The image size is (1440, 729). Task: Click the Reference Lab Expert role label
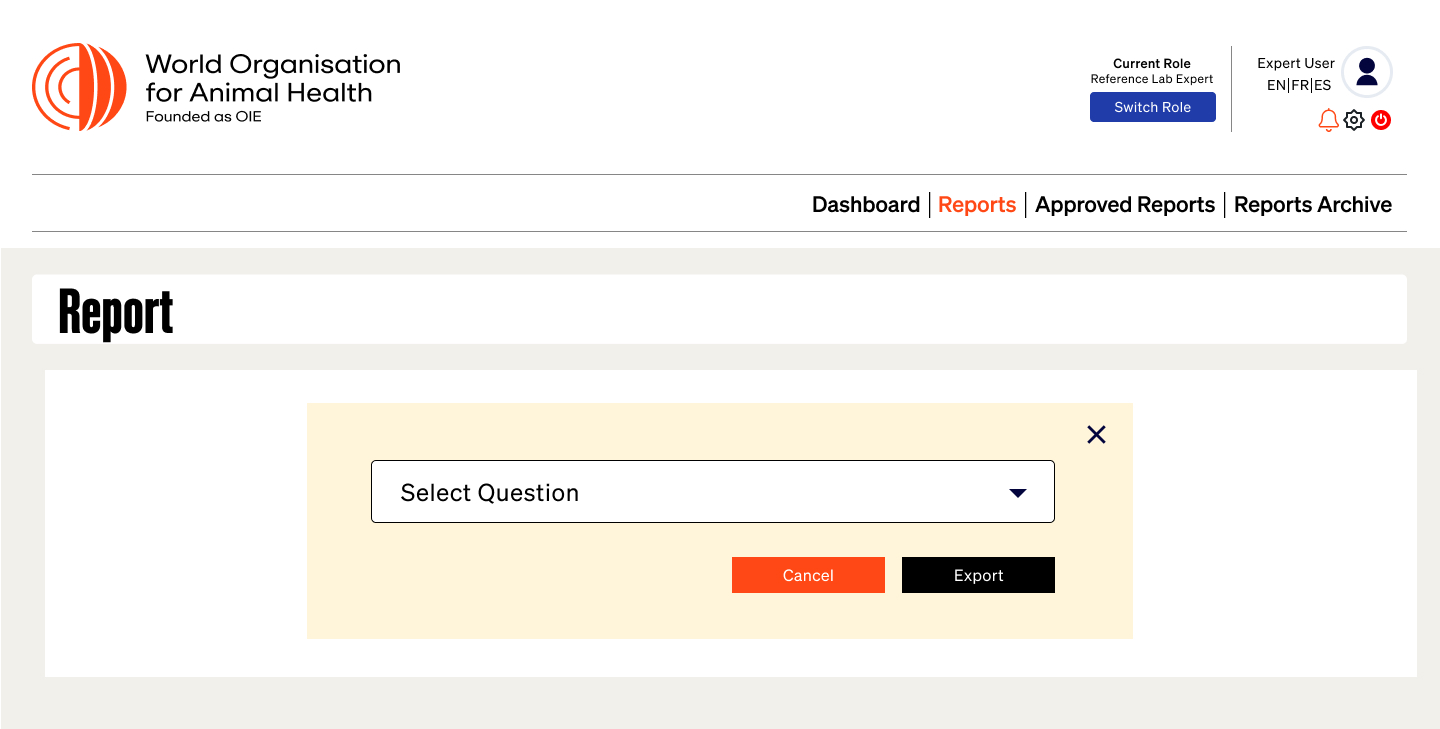(x=1152, y=79)
